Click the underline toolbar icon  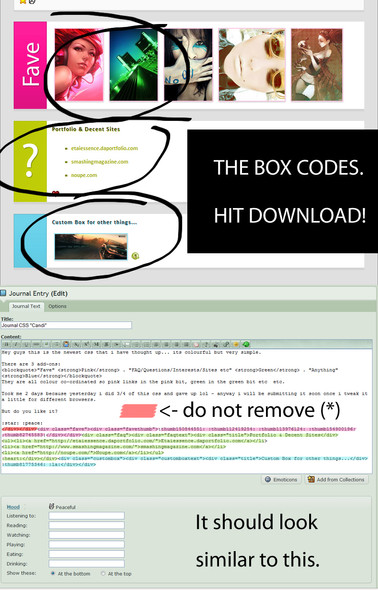pos(26,344)
